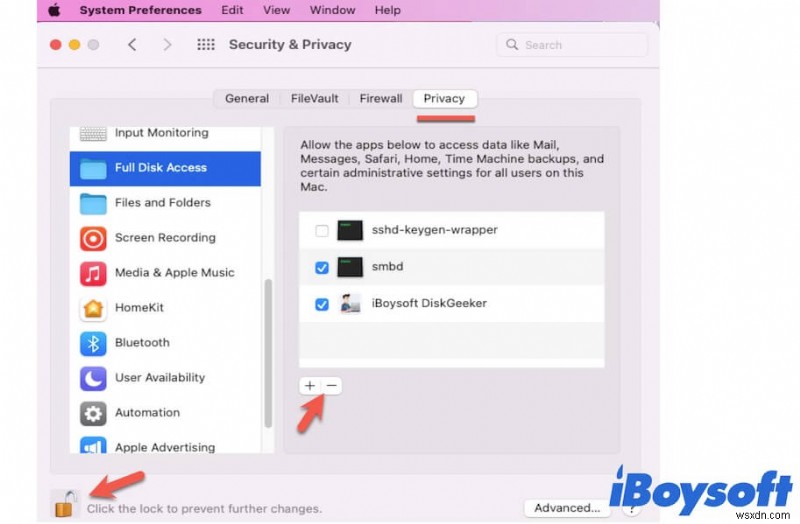Switch to the General tab
The height and width of the screenshot is (524, 800).
(x=247, y=98)
